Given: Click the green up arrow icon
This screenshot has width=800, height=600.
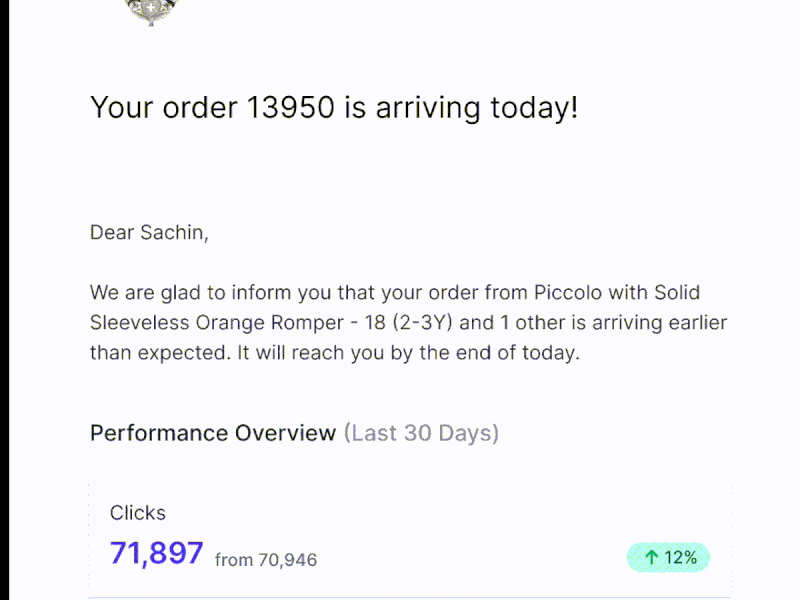Looking at the screenshot, I should pos(651,558).
